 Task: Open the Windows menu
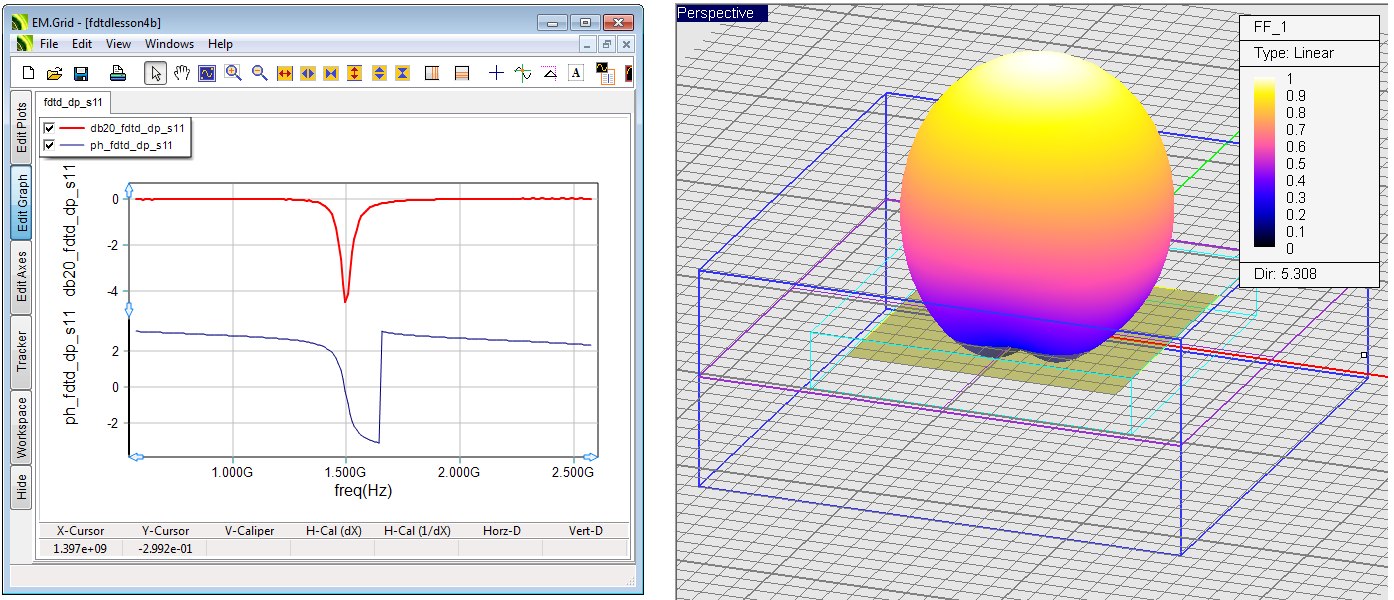point(169,44)
